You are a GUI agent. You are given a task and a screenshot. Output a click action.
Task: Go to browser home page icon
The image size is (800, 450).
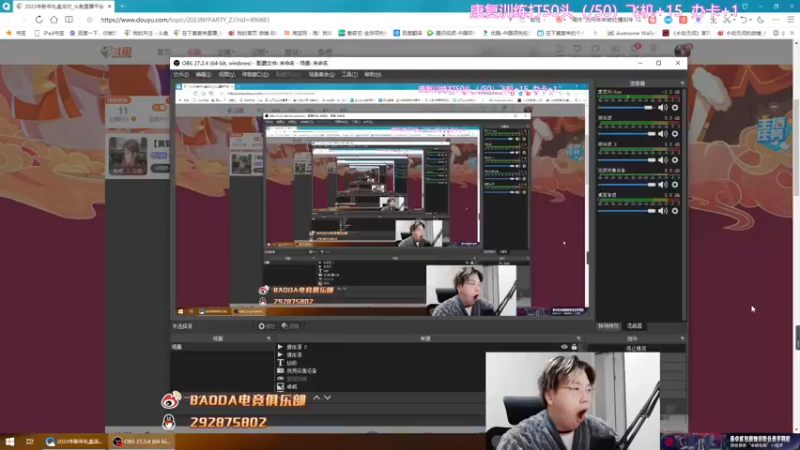pyautogui.click(x=54, y=19)
